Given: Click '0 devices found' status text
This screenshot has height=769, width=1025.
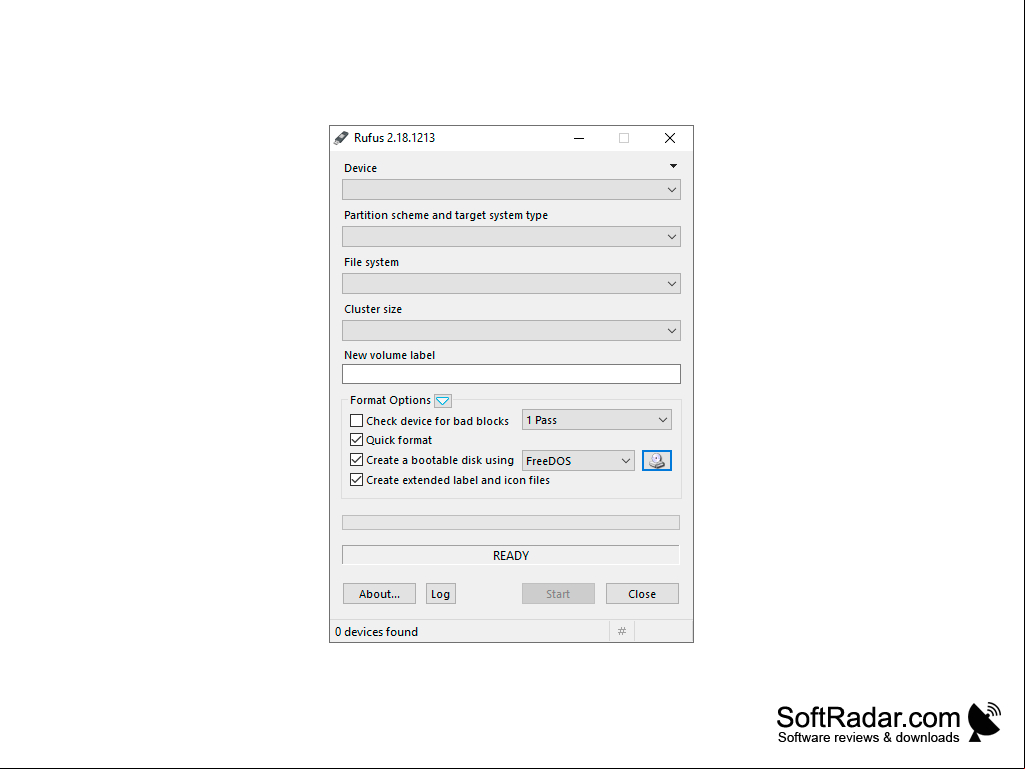Looking at the screenshot, I should [x=377, y=632].
